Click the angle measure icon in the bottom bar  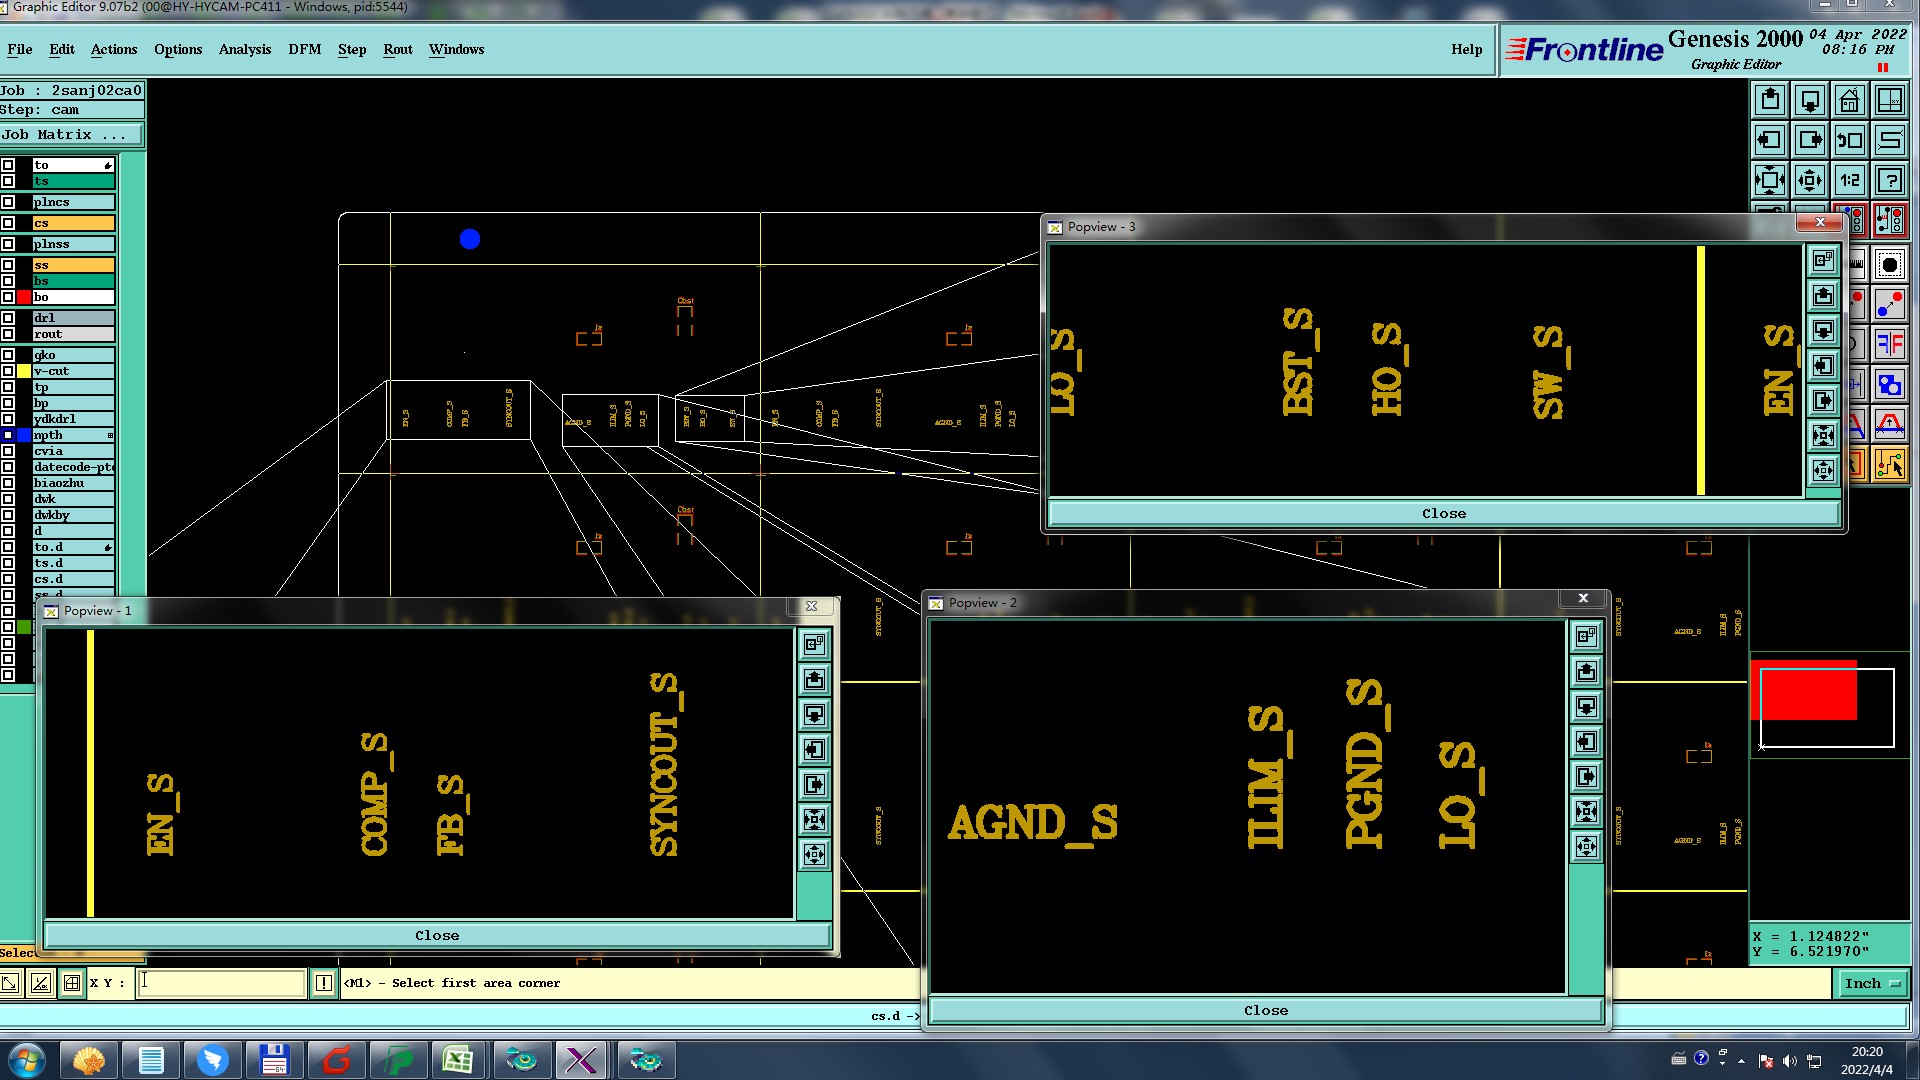[x=40, y=983]
